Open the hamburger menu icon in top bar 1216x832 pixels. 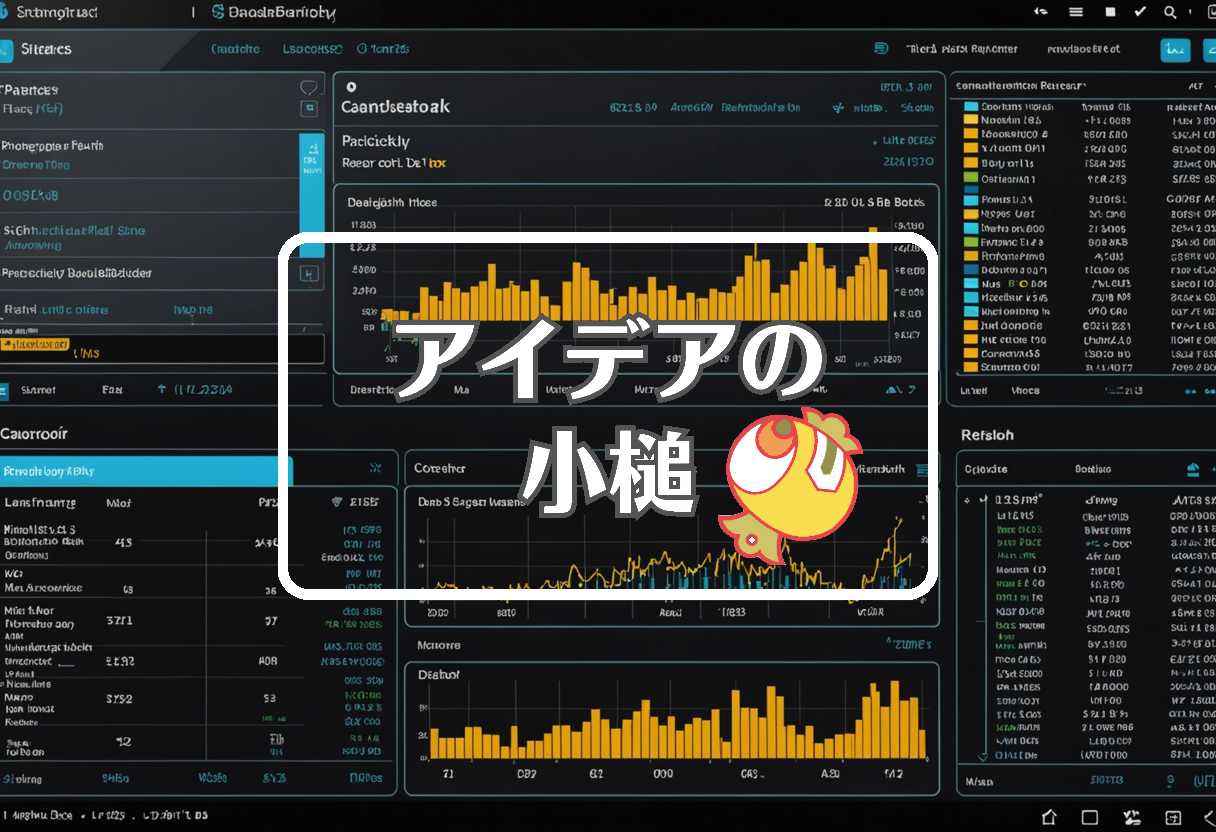[1076, 12]
